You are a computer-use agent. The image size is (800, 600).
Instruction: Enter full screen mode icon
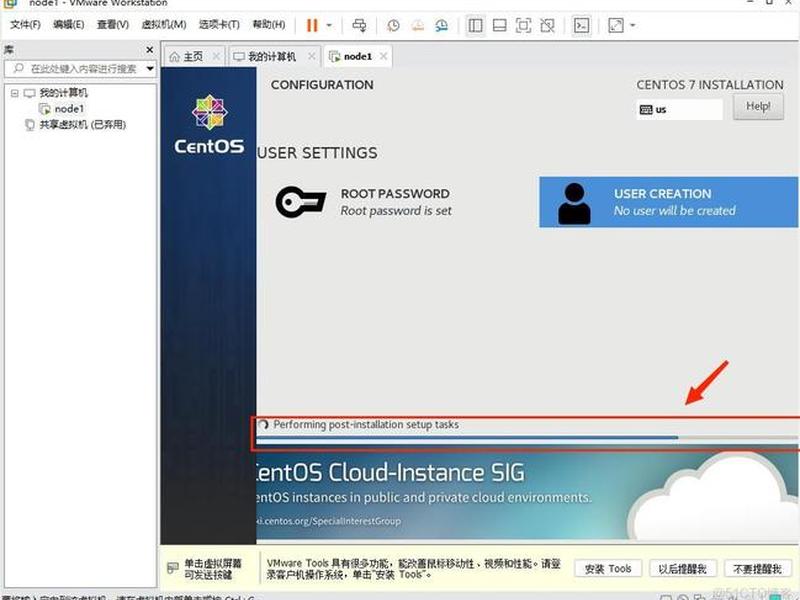[x=523, y=25]
